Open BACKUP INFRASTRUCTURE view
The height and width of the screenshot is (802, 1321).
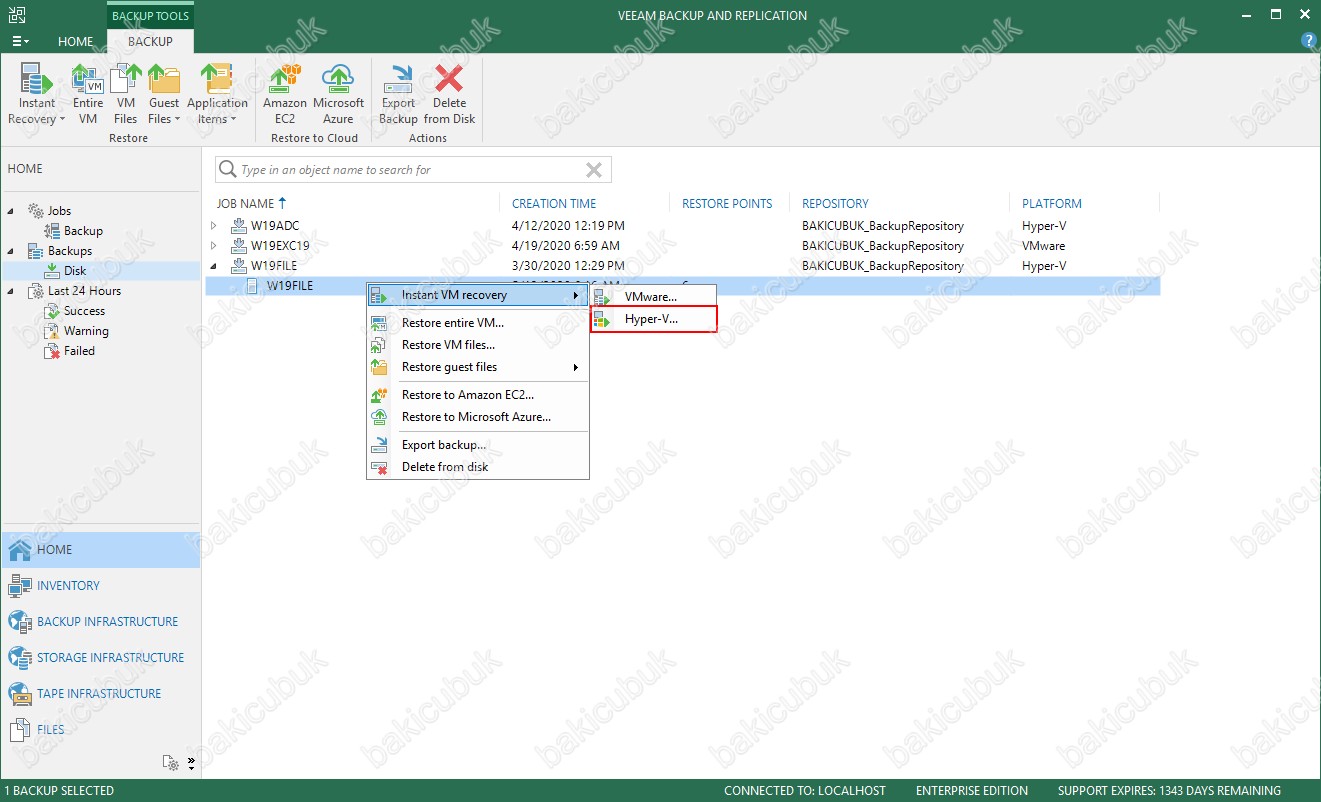(x=101, y=622)
